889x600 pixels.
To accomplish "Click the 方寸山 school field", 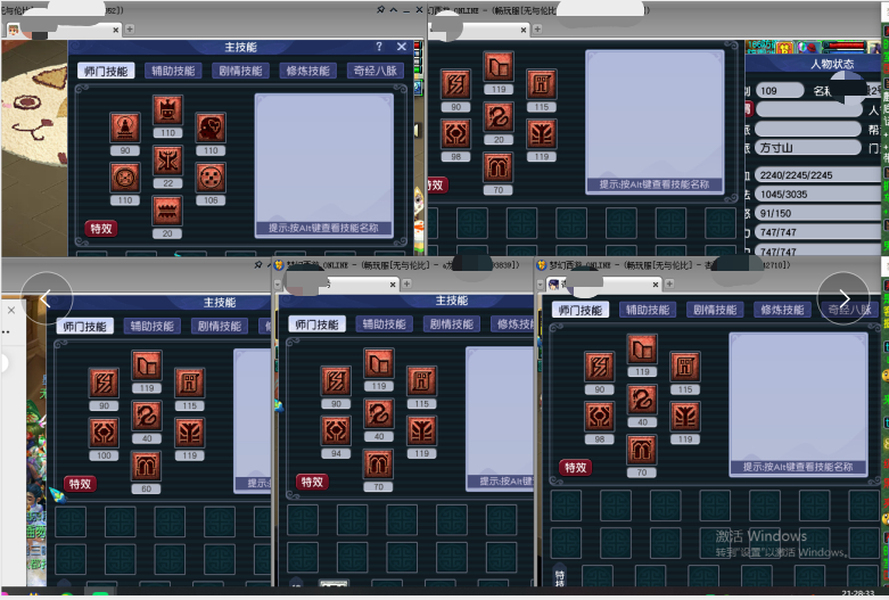I will click(808, 147).
